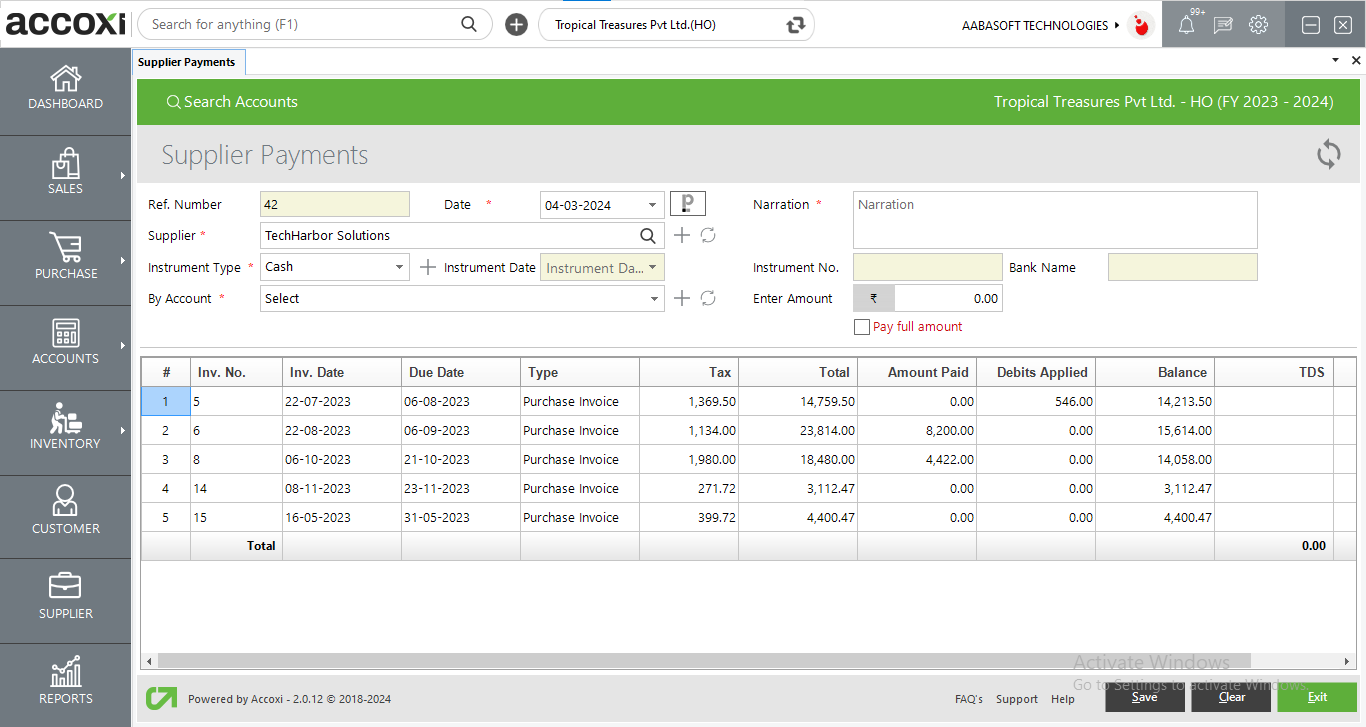The height and width of the screenshot is (727, 1366).
Task: Click the supplier search magnifier icon
Action: (647, 235)
